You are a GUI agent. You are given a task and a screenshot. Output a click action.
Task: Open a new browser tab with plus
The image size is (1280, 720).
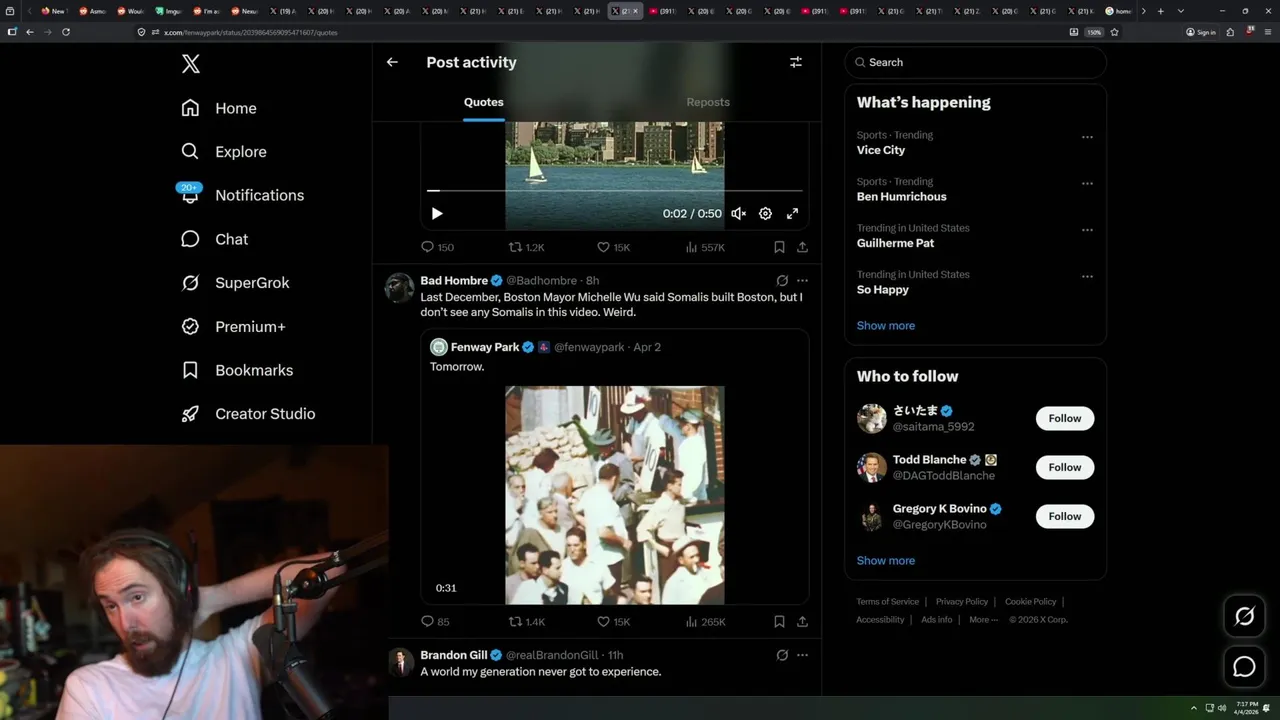click(1160, 11)
